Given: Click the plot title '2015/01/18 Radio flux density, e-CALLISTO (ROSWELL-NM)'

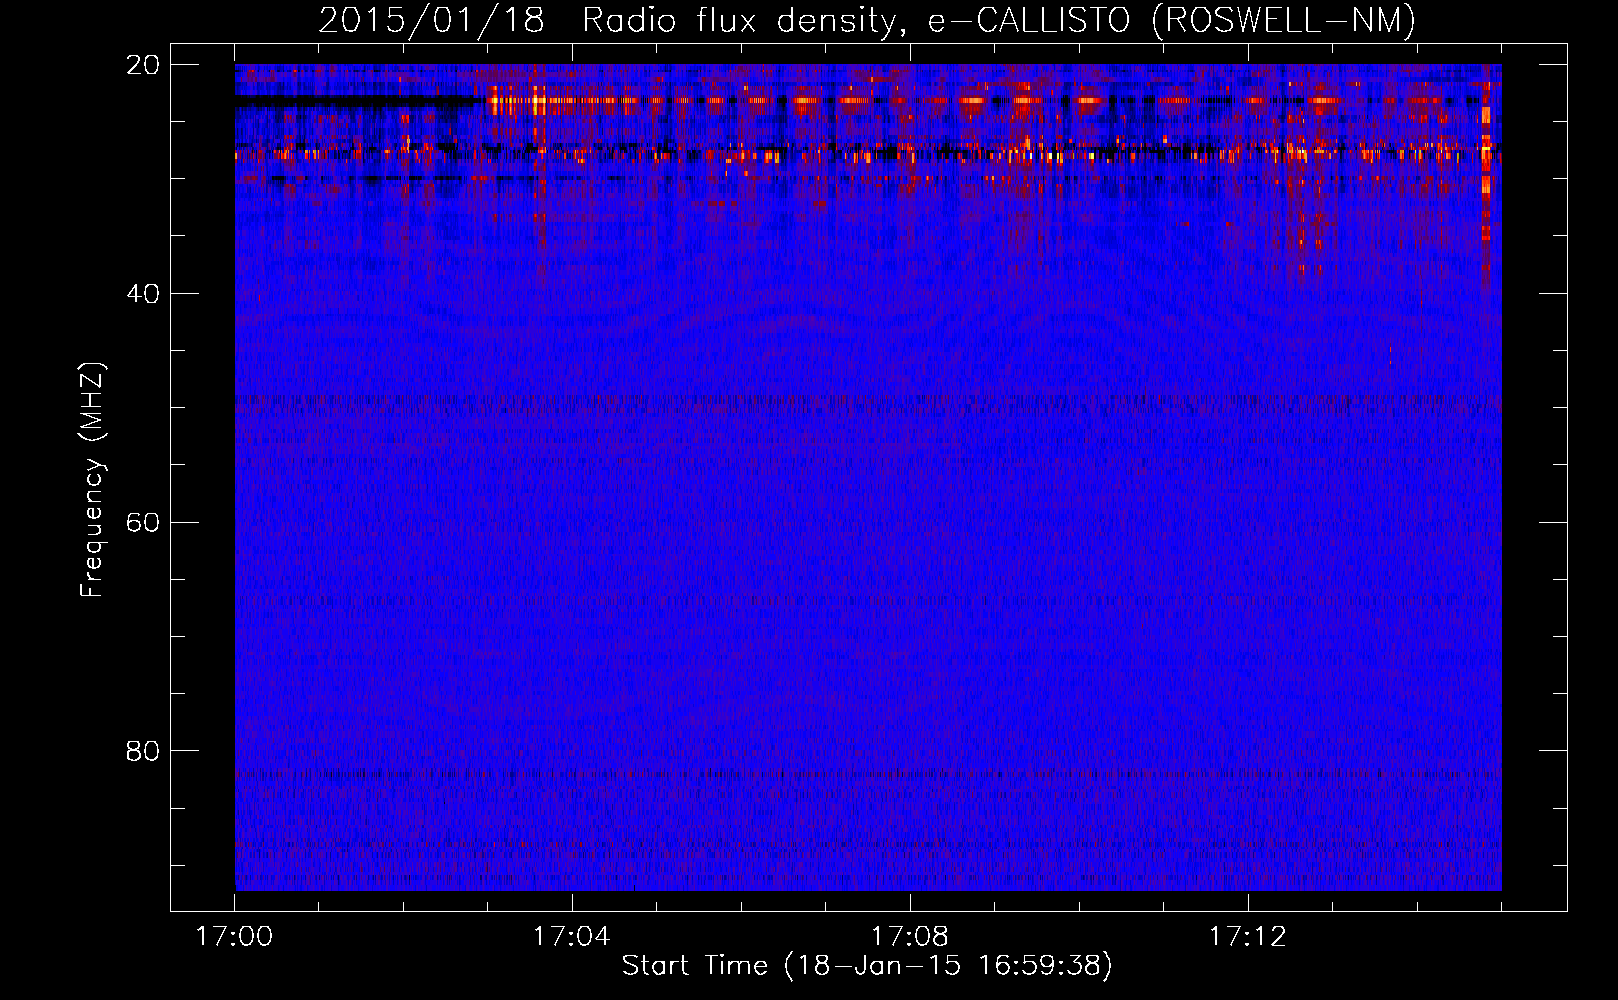Looking at the screenshot, I should pyautogui.click(x=867, y=20).
